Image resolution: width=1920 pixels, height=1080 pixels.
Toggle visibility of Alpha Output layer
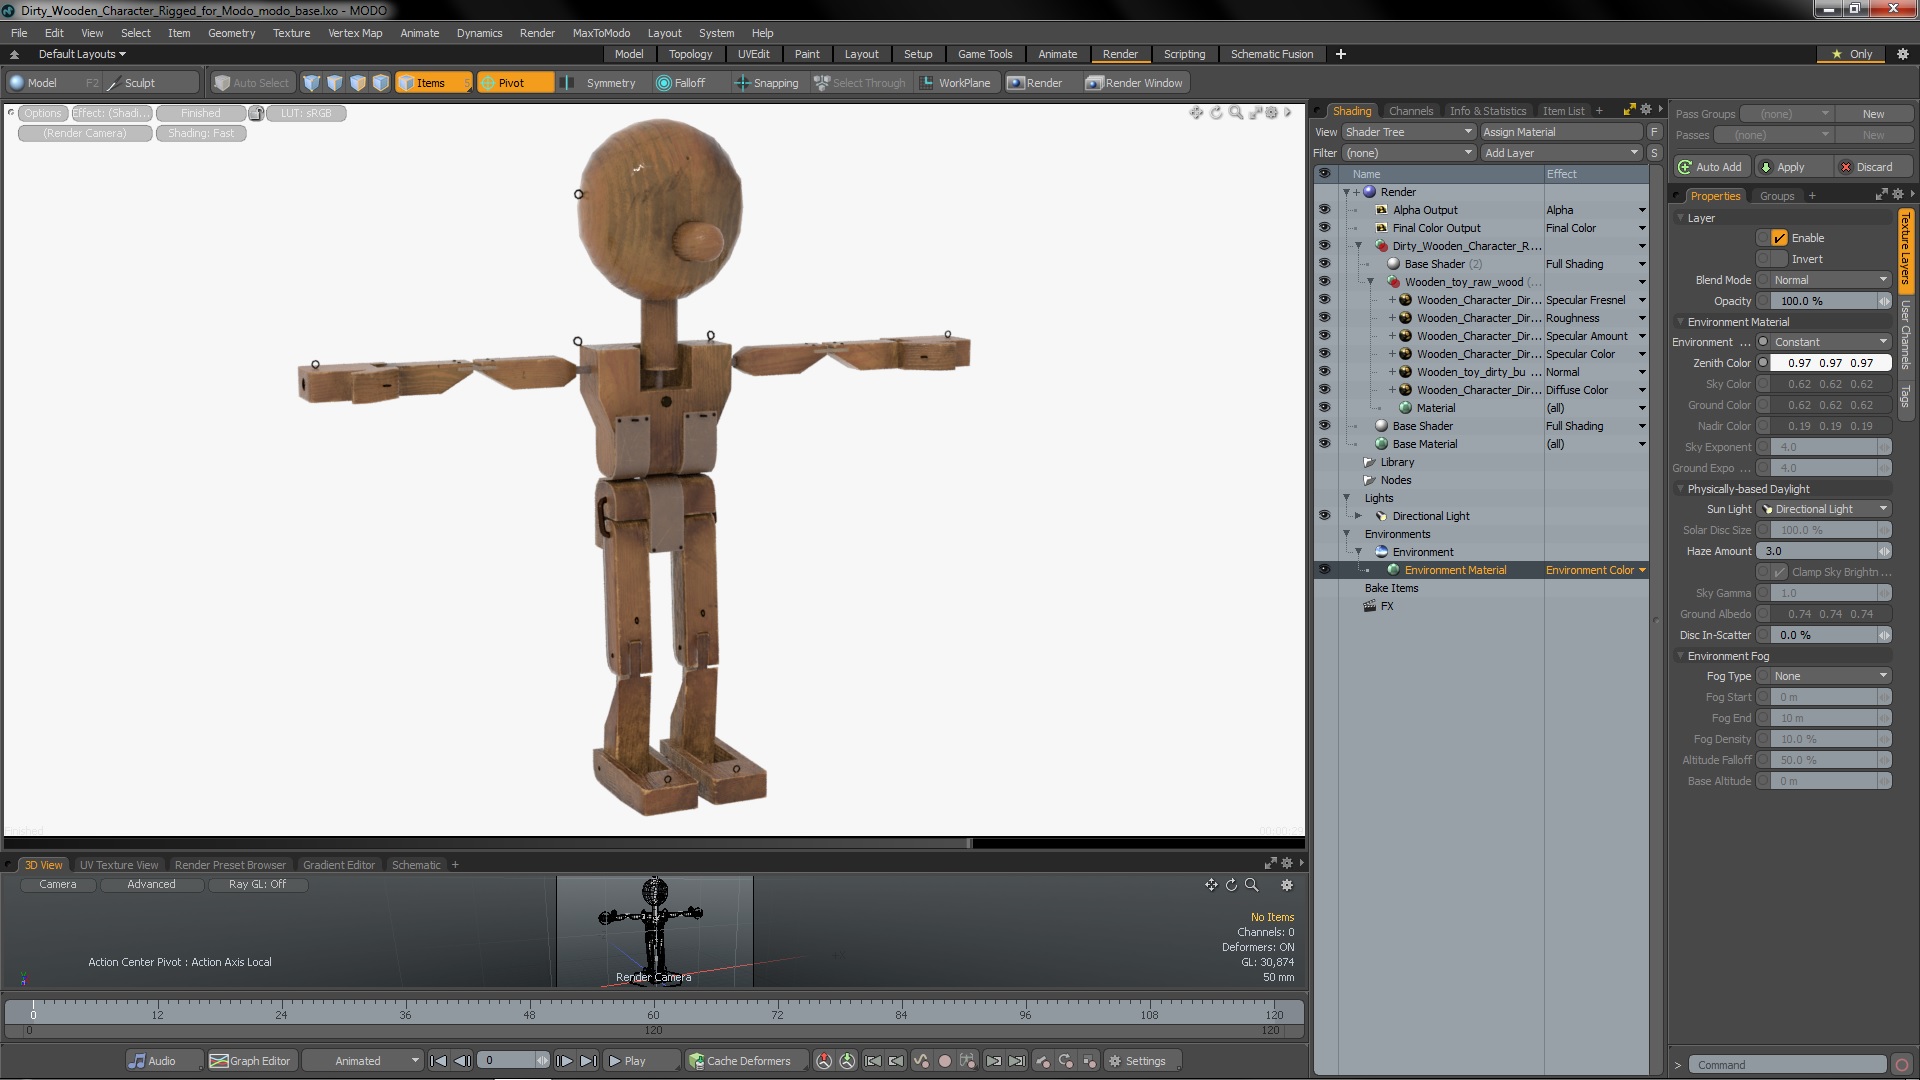(x=1324, y=210)
